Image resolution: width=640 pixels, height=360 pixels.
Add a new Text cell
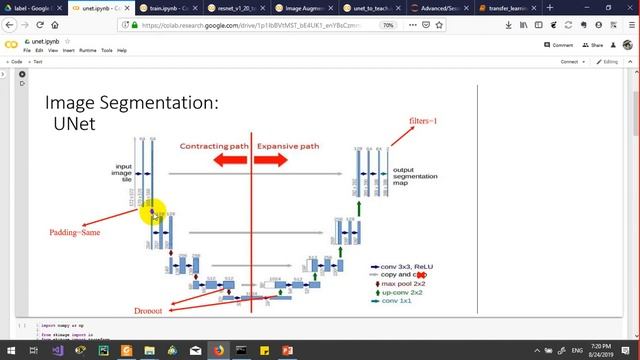(35, 62)
